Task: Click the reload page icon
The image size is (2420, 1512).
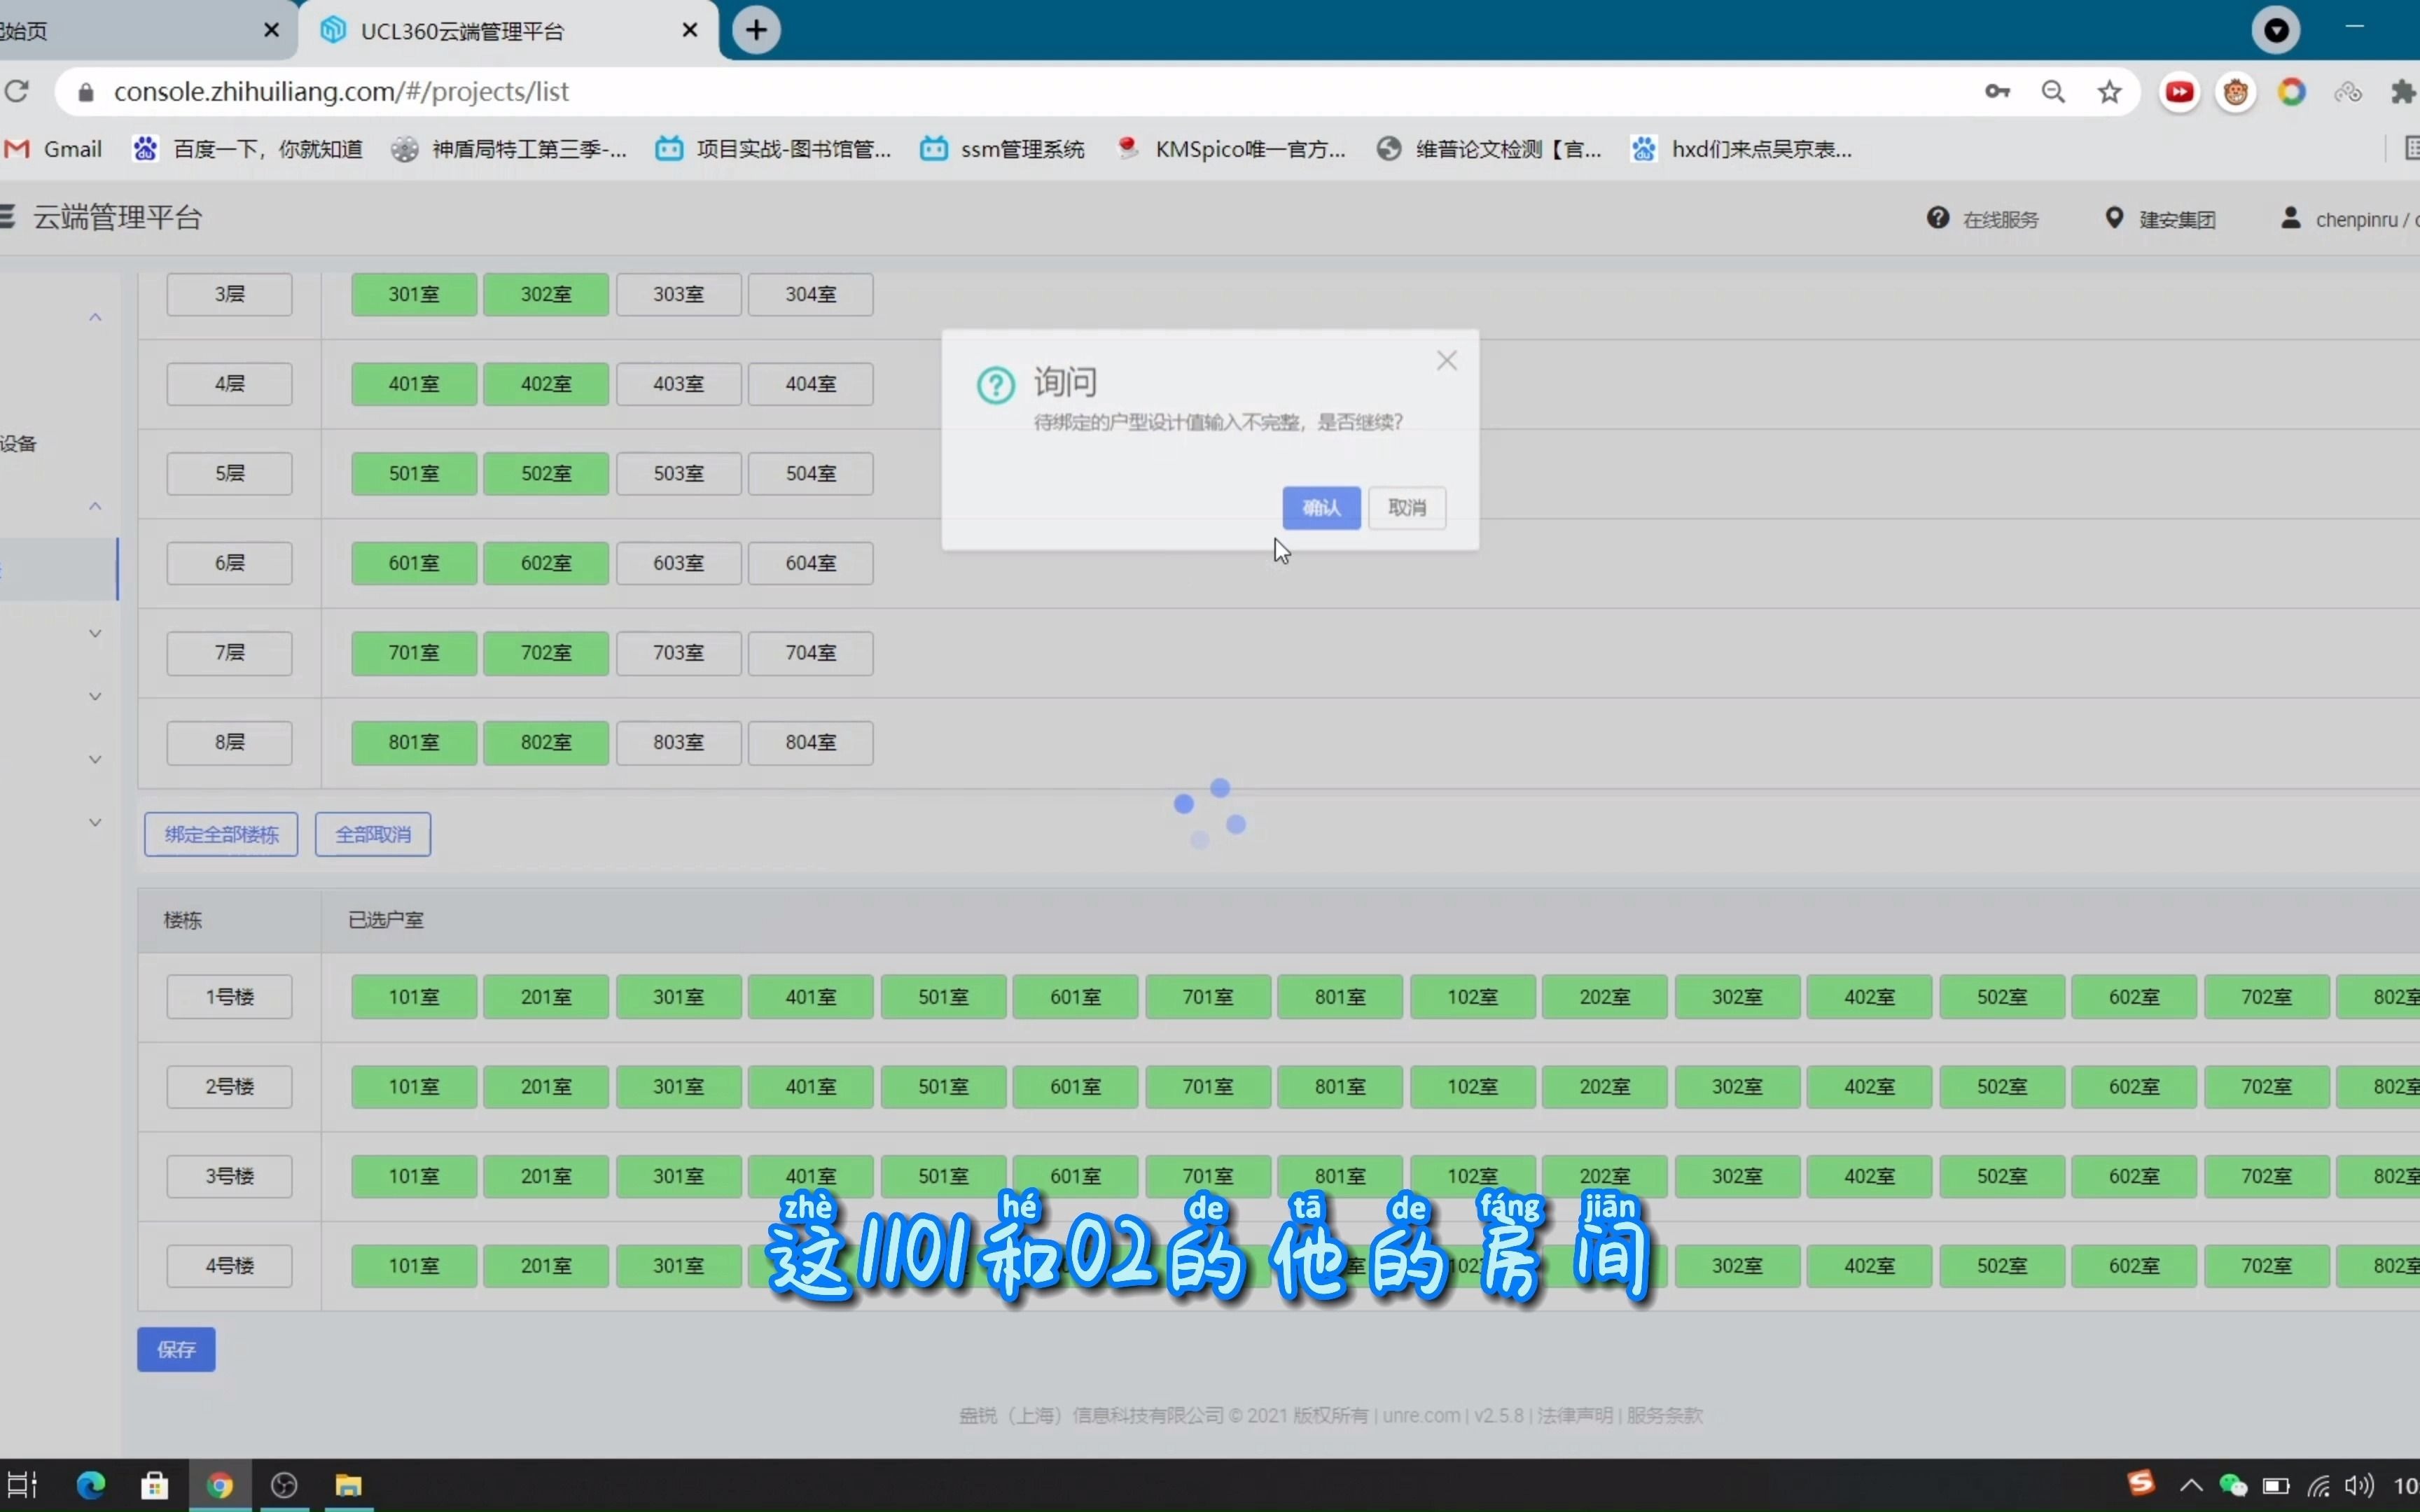Action: point(17,92)
